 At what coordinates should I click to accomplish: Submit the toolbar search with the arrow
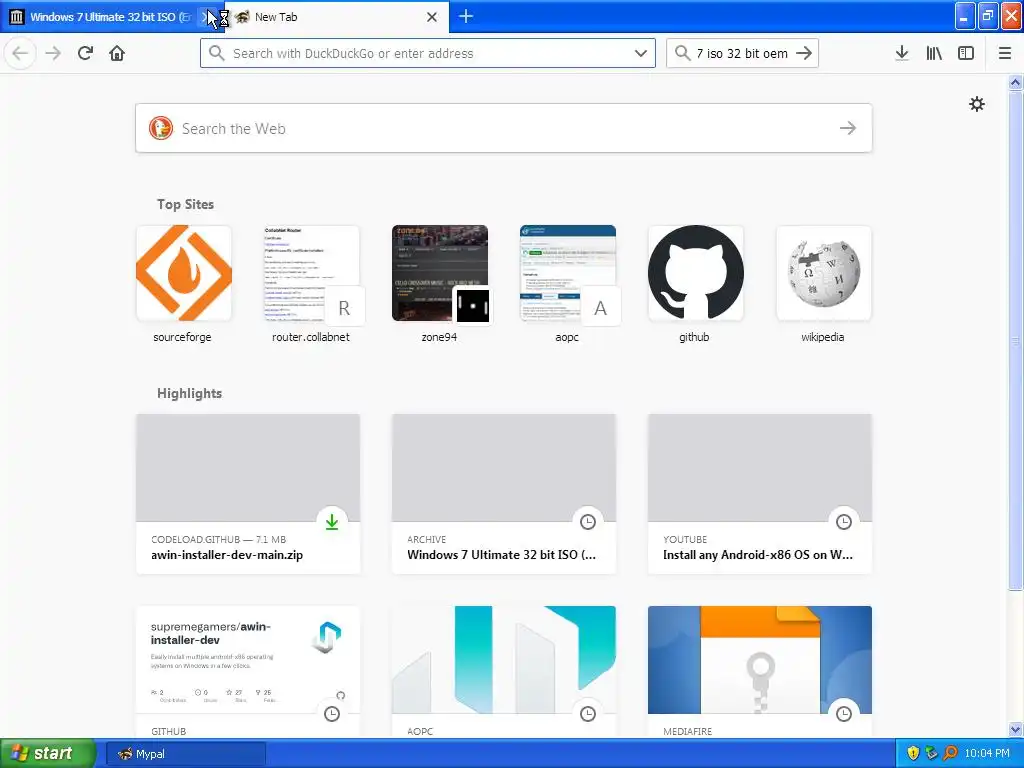[805, 53]
